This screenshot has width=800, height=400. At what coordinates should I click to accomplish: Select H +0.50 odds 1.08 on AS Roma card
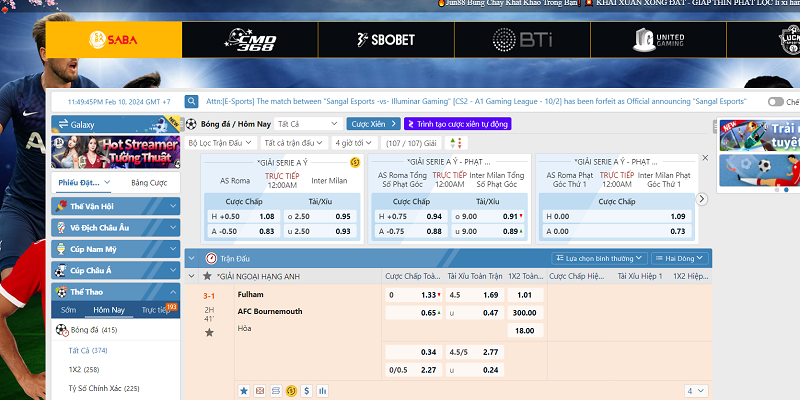click(243, 216)
